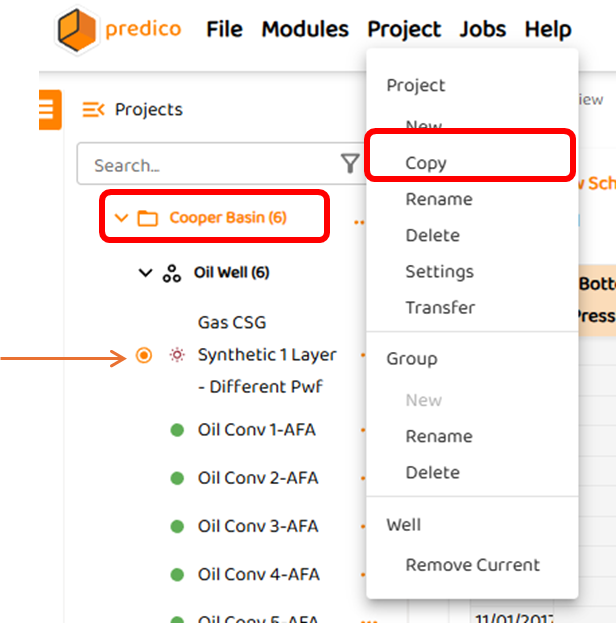Open the Cooper Basin more-options dots
The image size is (616, 623).
pyautogui.click(x=359, y=220)
